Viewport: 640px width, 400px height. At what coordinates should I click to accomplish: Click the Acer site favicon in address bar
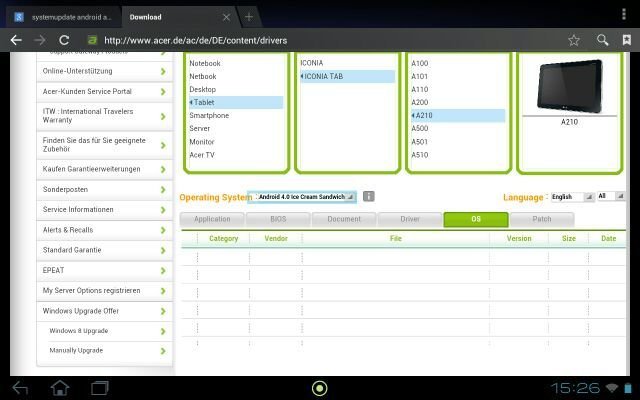[x=93, y=40]
